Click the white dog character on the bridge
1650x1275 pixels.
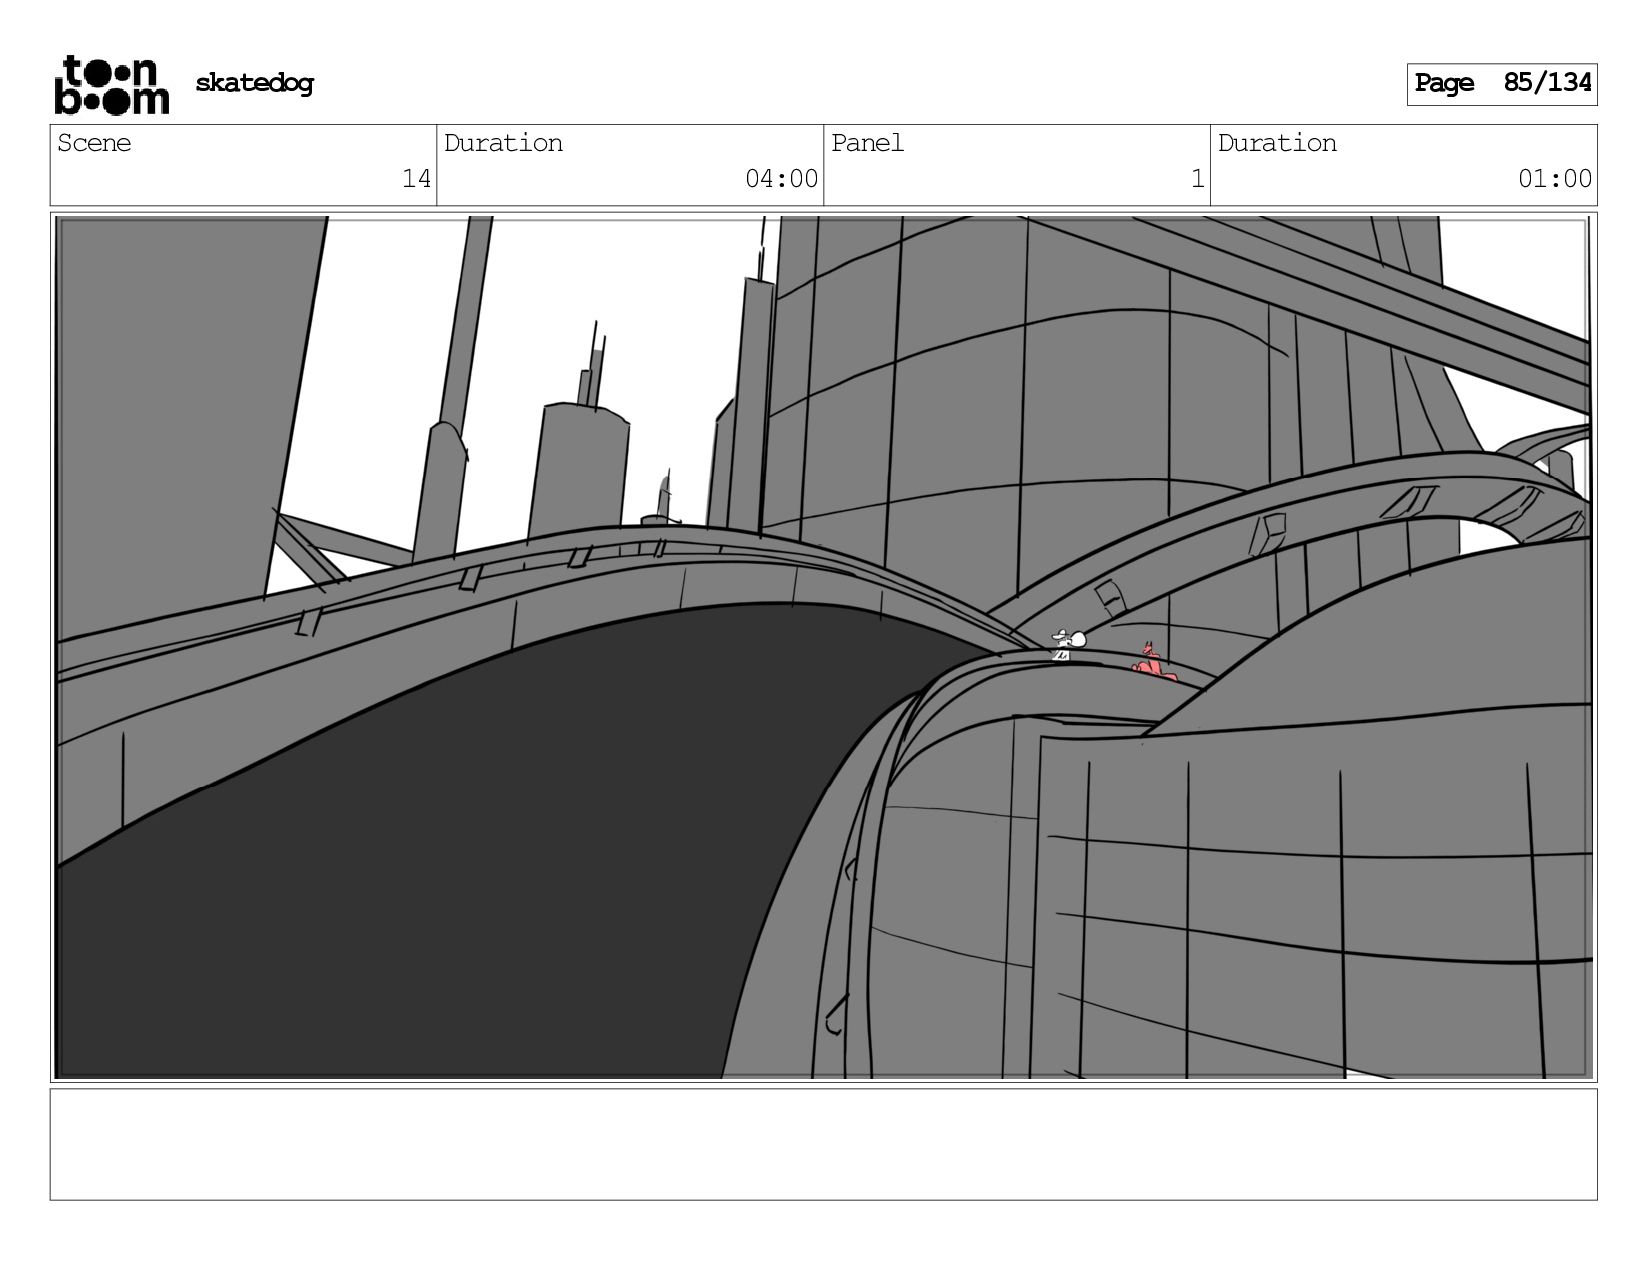click(x=1068, y=645)
